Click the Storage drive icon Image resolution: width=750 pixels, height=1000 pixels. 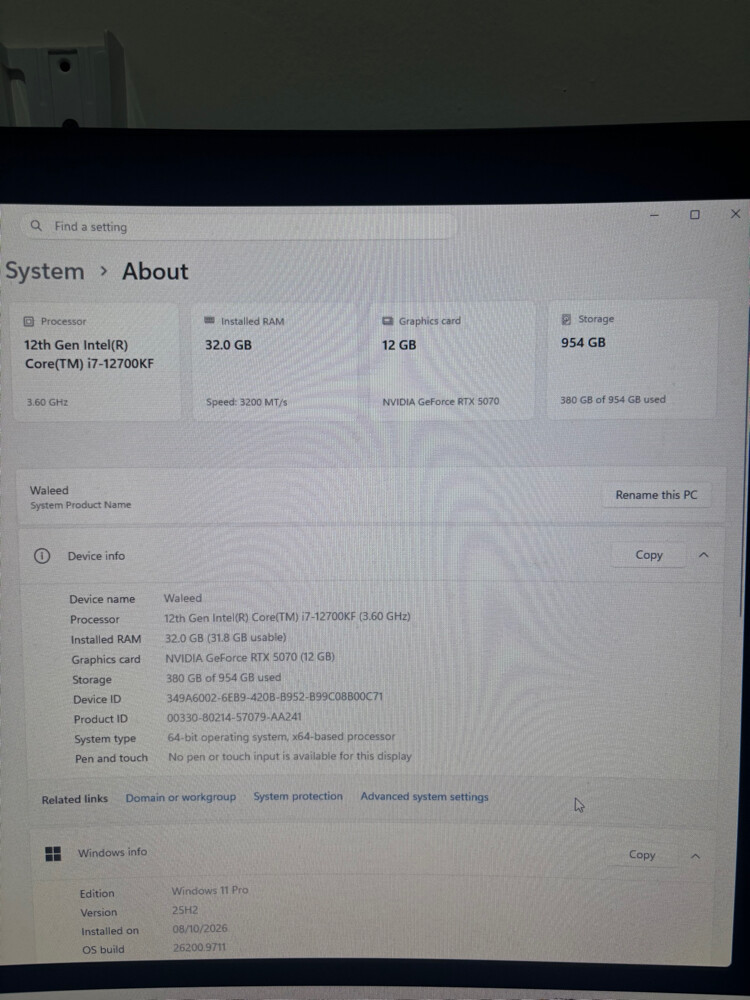pyautogui.click(x=566, y=319)
